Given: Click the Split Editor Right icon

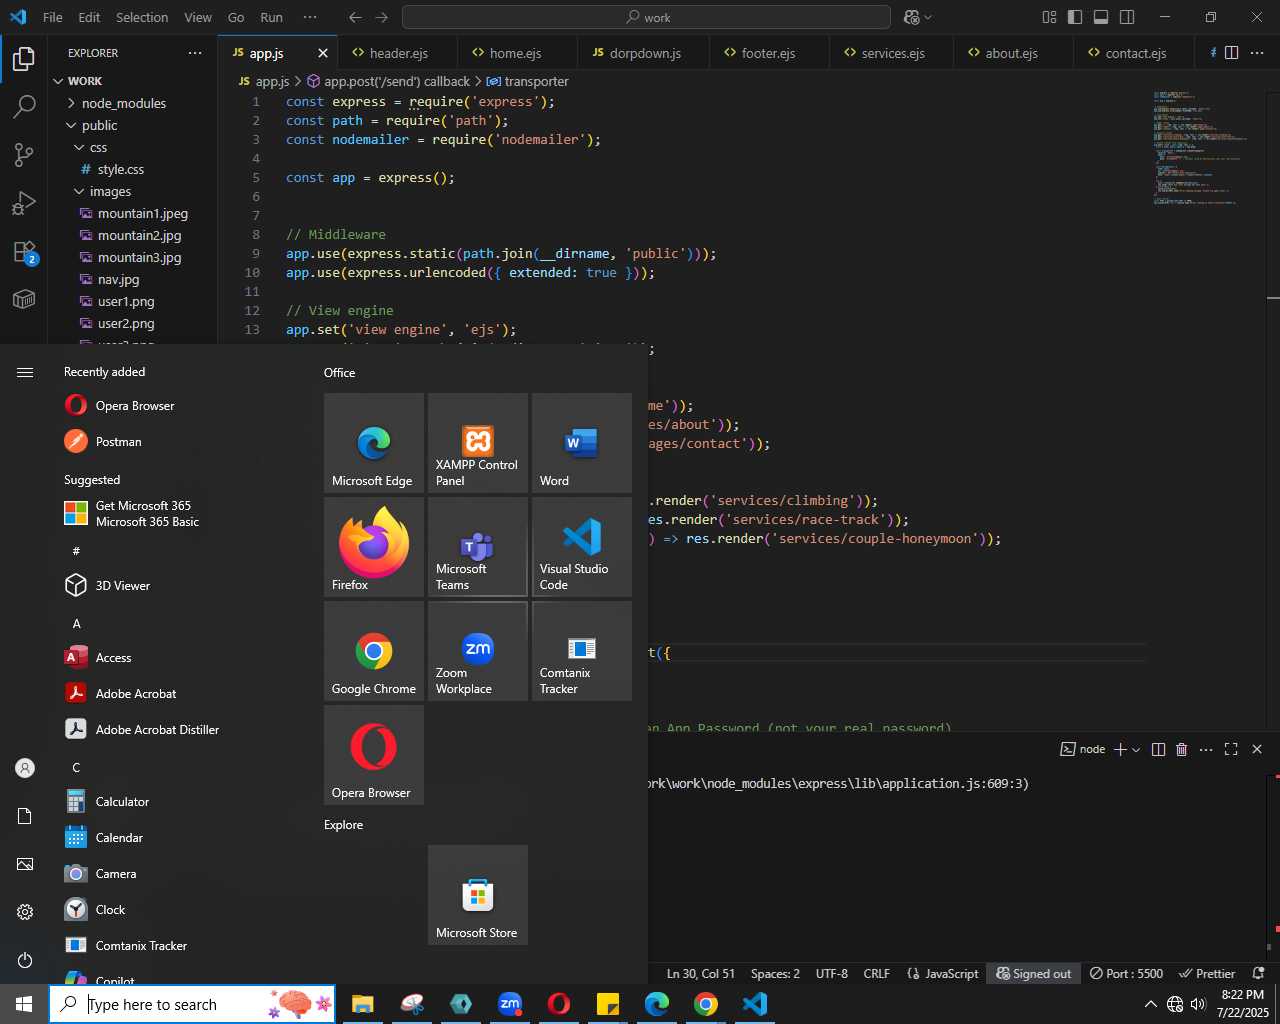Looking at the screenshot, I should [1232, 53].
